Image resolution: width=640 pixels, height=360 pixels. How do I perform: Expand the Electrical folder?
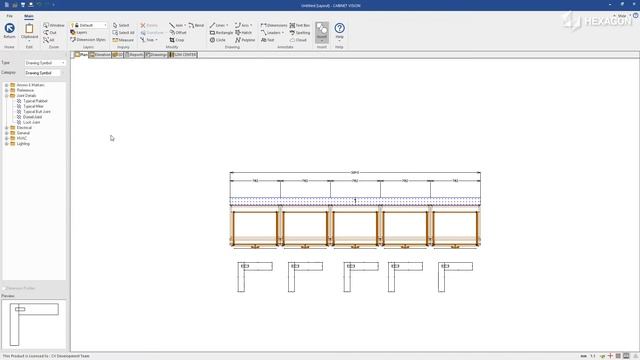coord(7,128)
